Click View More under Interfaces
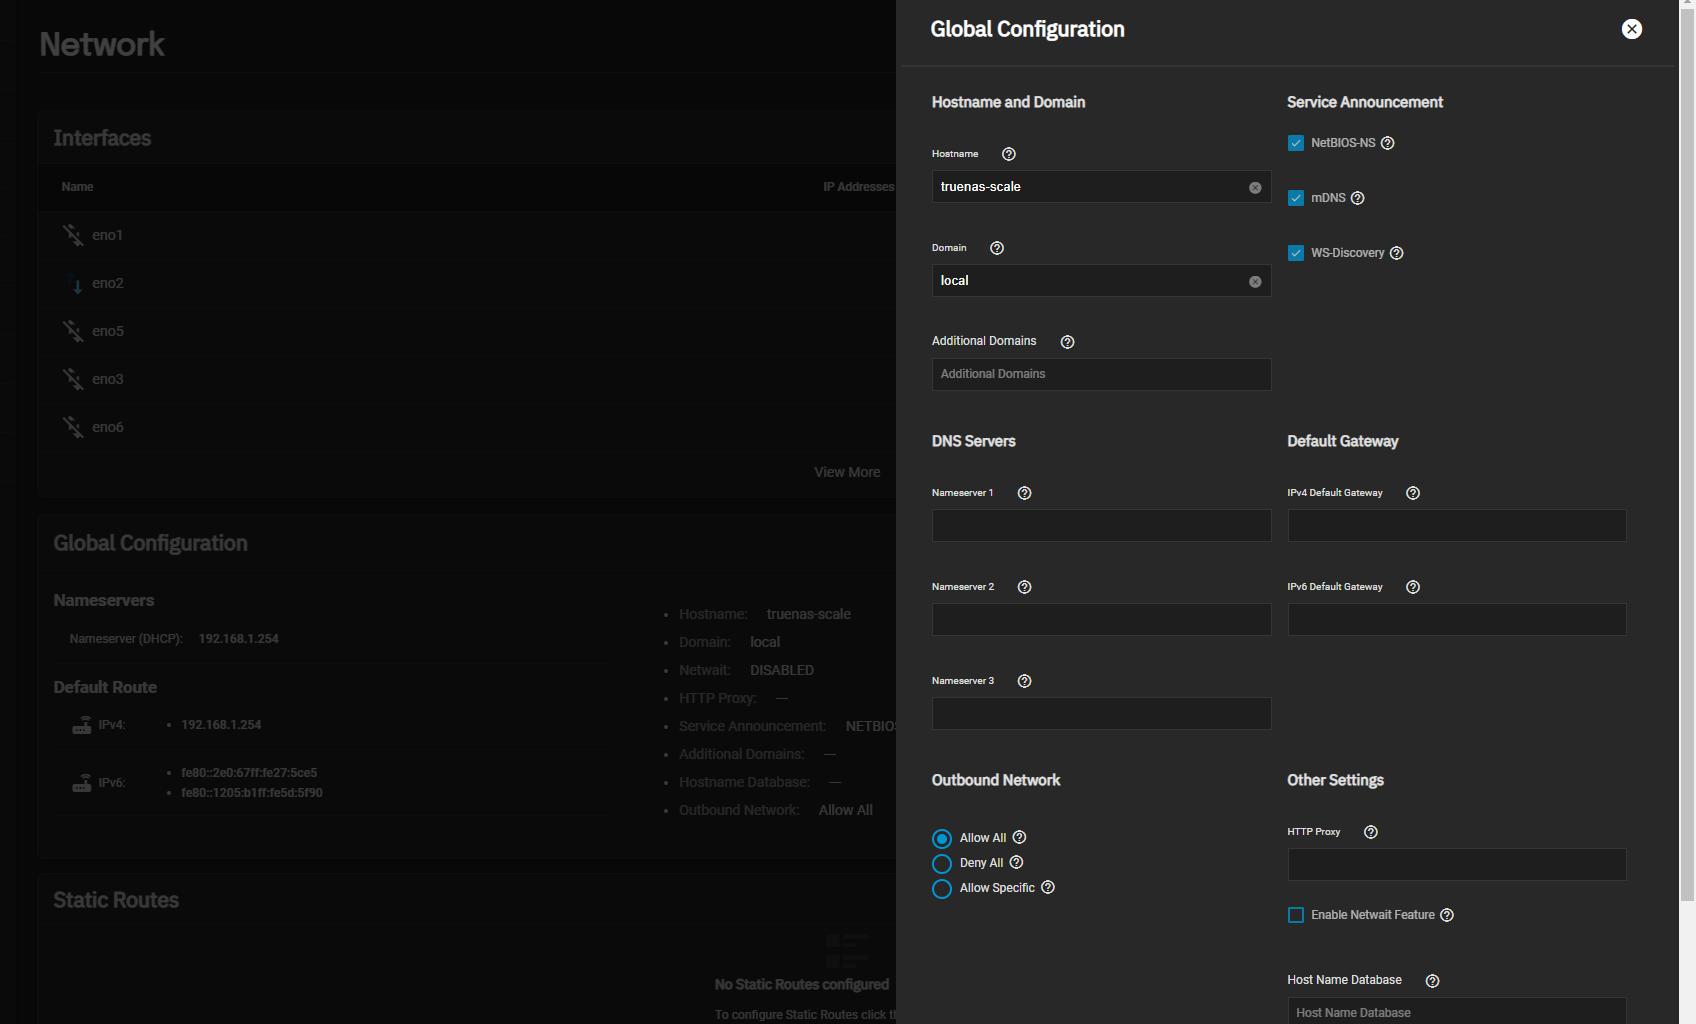Viewport: 1696px width, 1024px height. tap(847, 472)
